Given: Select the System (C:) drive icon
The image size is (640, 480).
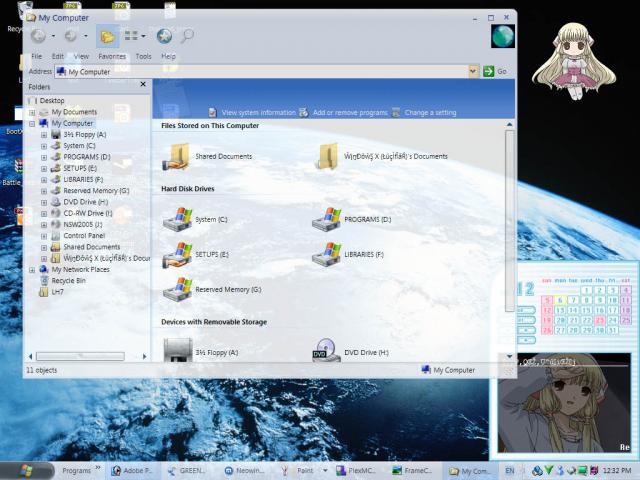Looking at the screenshot, I should [178, 220].
